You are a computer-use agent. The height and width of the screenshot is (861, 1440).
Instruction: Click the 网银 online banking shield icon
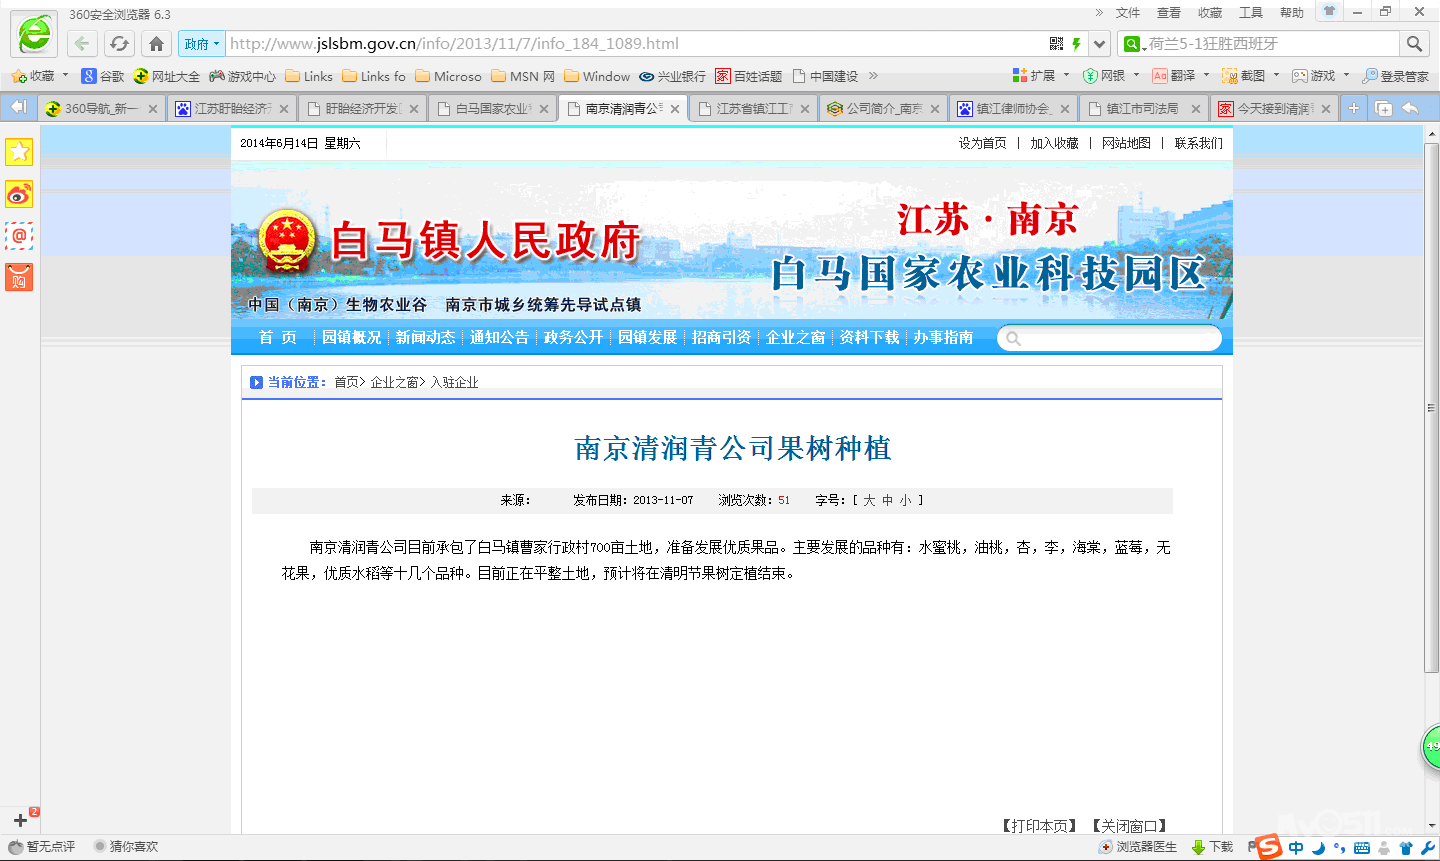[x=1090, y=75]
